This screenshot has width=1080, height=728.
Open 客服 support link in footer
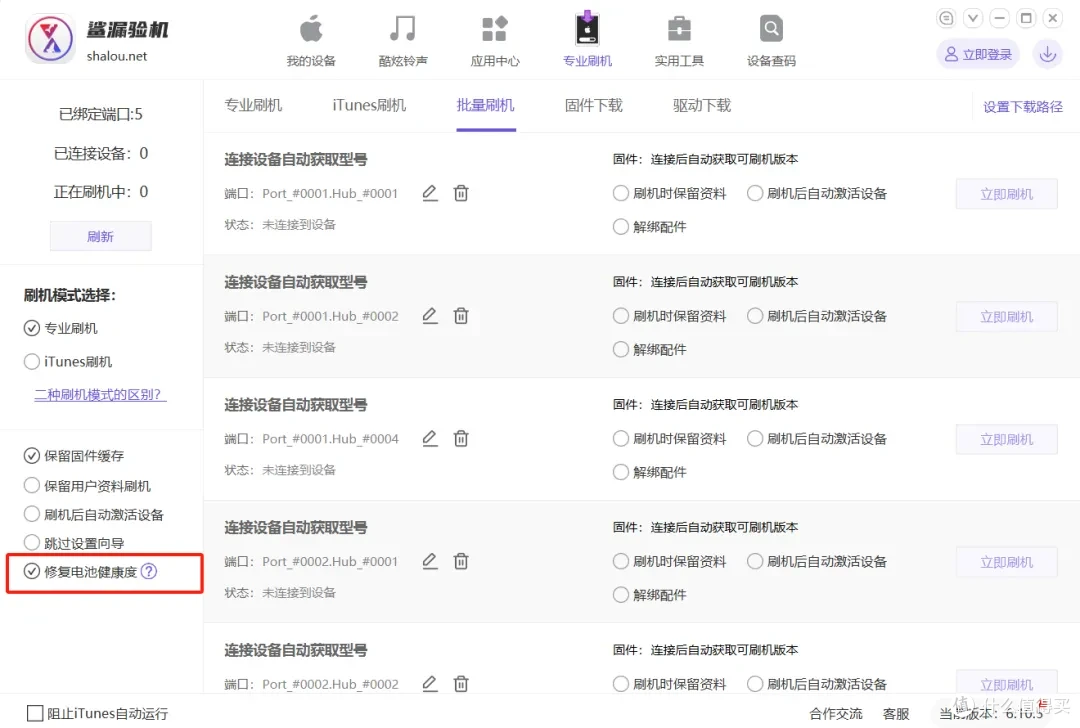pyautogui.click(x=896, y=714)
